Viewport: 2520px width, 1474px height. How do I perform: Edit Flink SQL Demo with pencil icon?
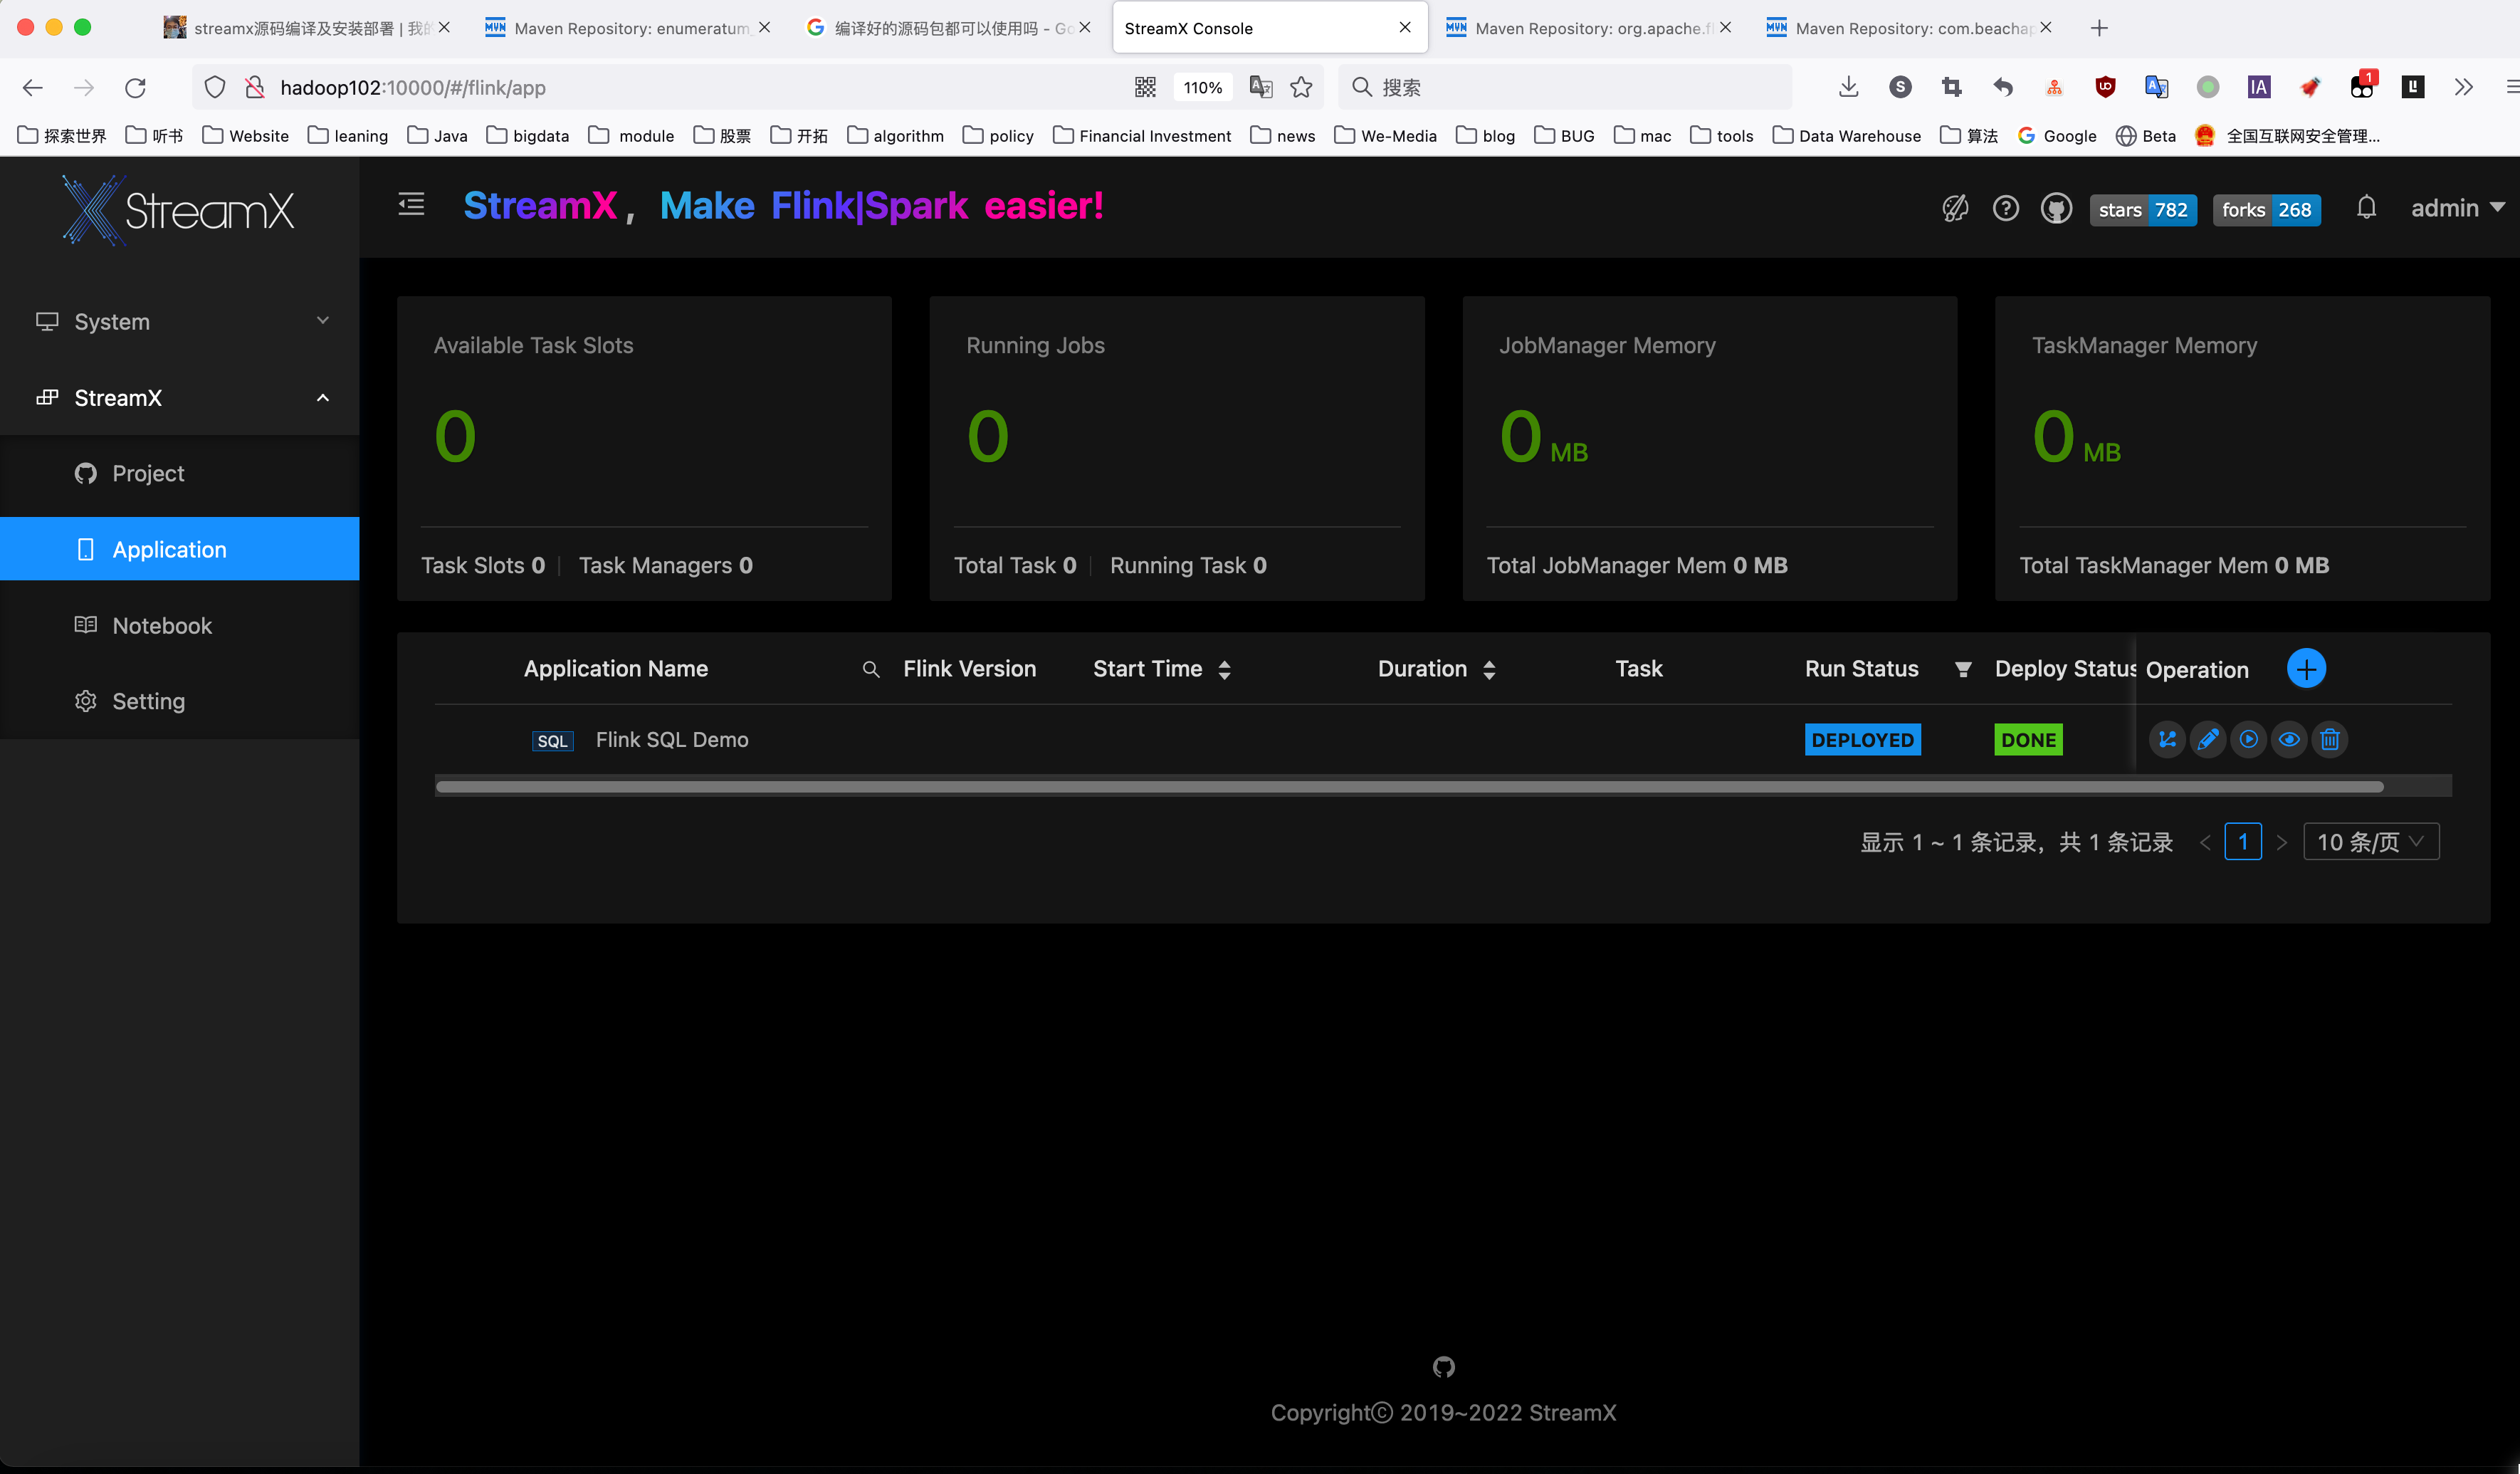pyautogui.click(x=2208, y=740)
